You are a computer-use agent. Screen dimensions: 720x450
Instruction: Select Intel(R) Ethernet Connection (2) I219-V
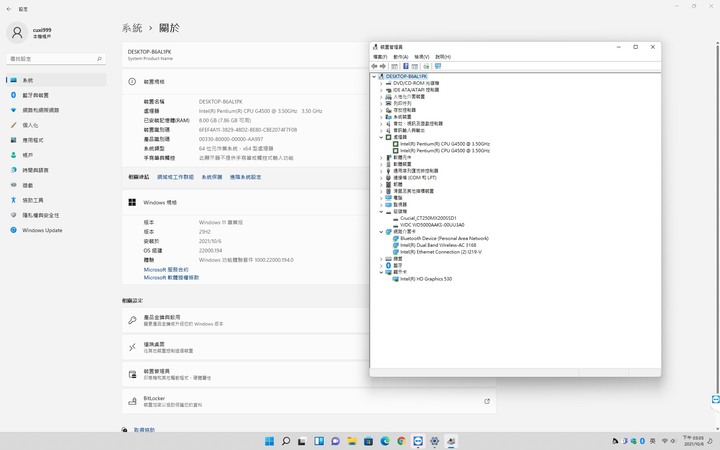pos(441,252)
